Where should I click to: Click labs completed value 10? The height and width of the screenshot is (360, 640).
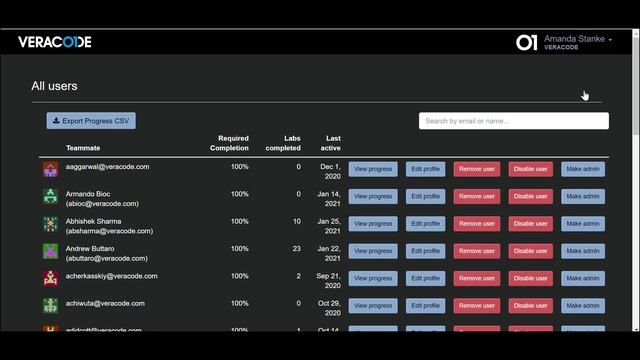[x=297, y=221]
